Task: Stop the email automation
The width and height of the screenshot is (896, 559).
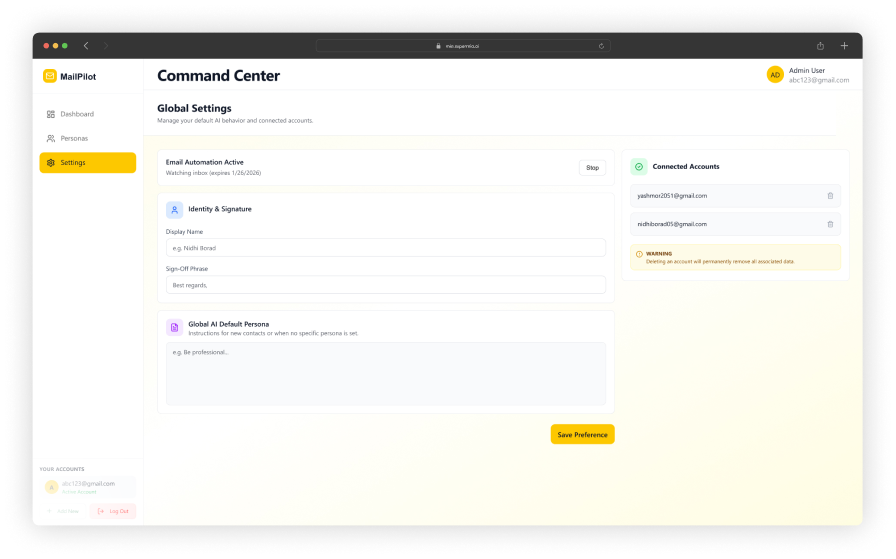Action: coord(593,167)
